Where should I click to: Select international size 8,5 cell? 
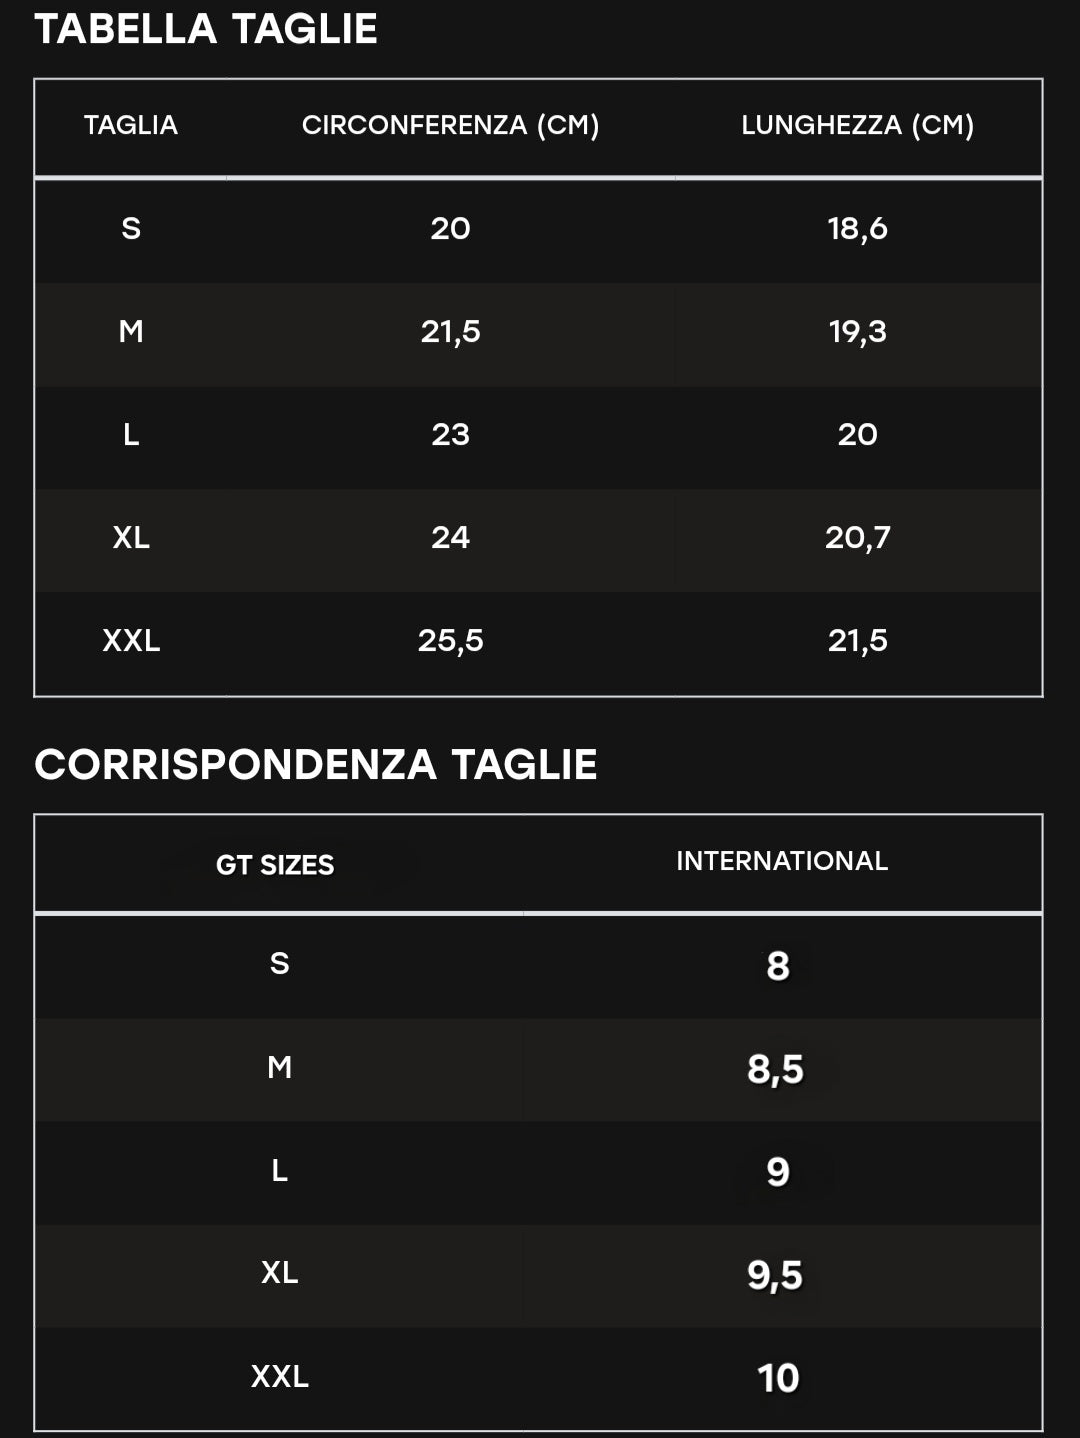pyautogui.click(x=776, y=1069)
